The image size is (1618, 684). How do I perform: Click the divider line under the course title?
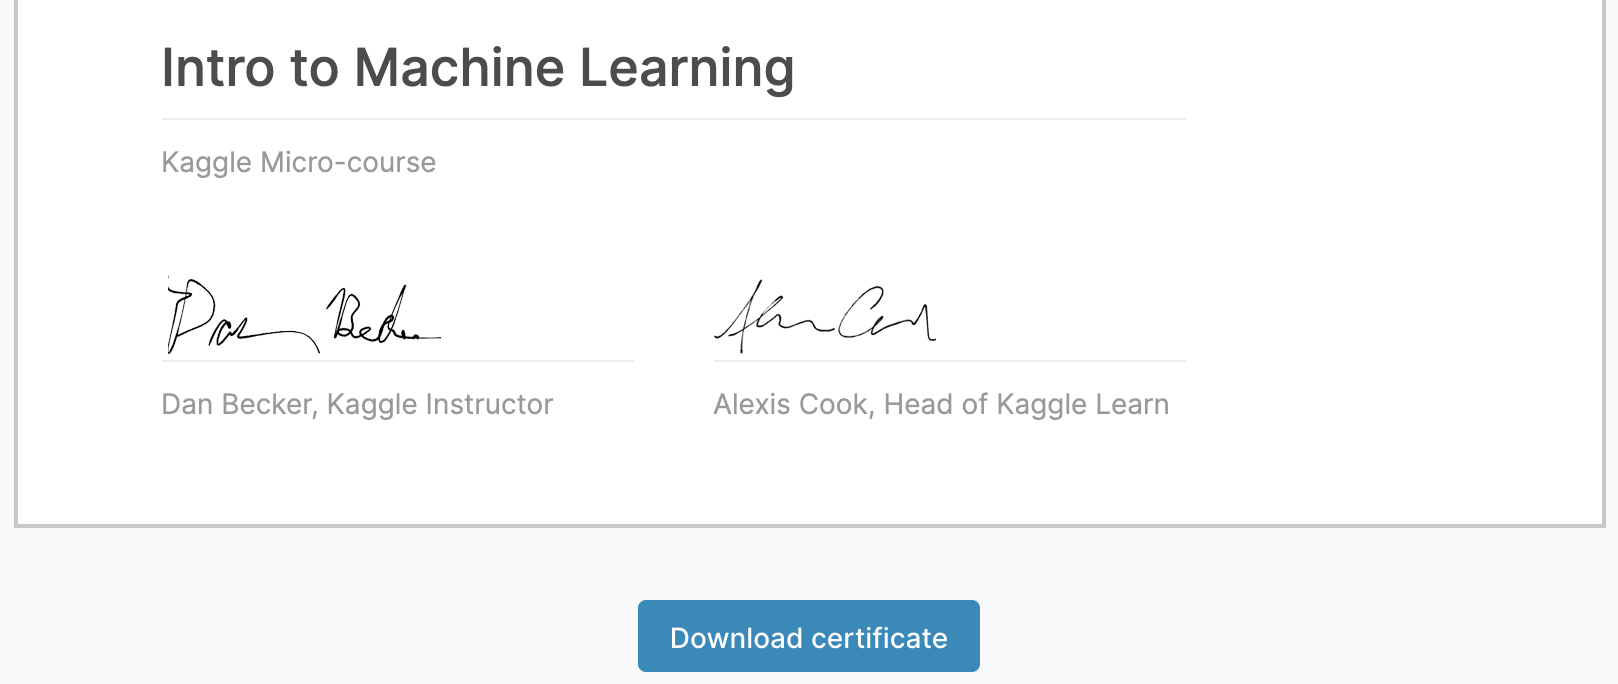point(673,119)
